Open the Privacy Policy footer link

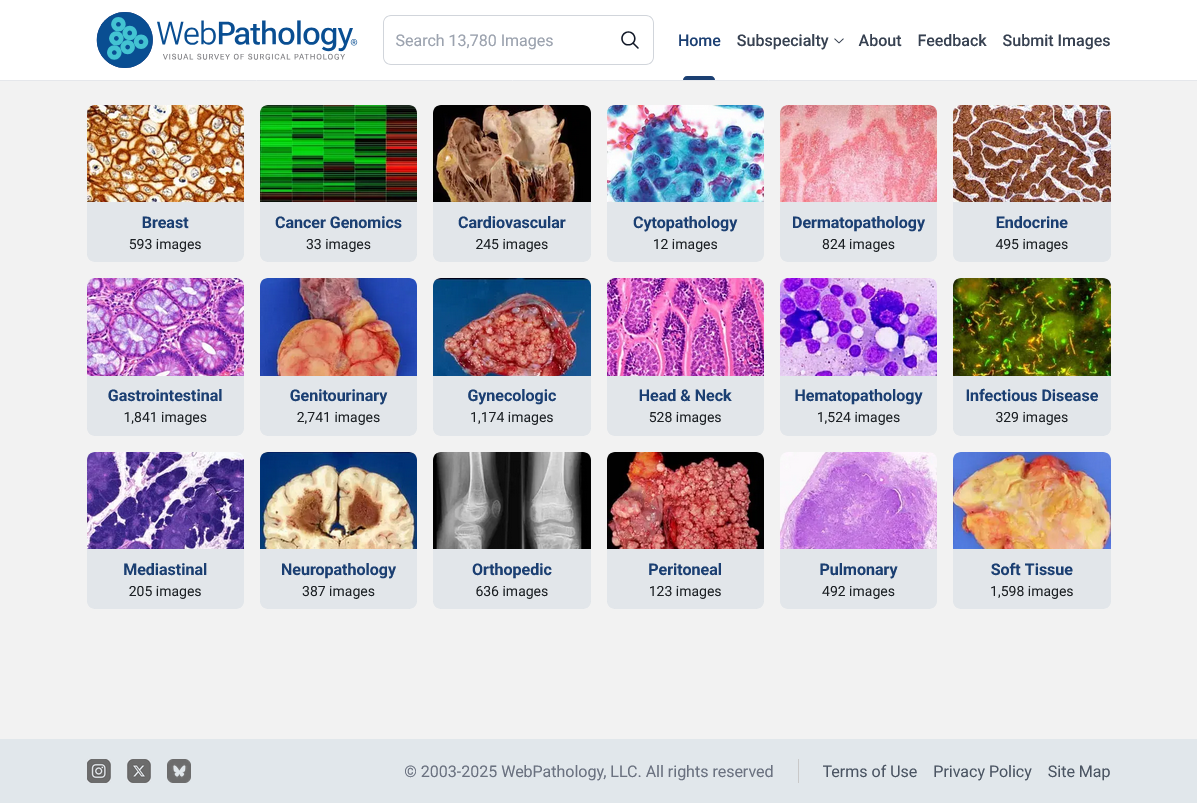982,772
